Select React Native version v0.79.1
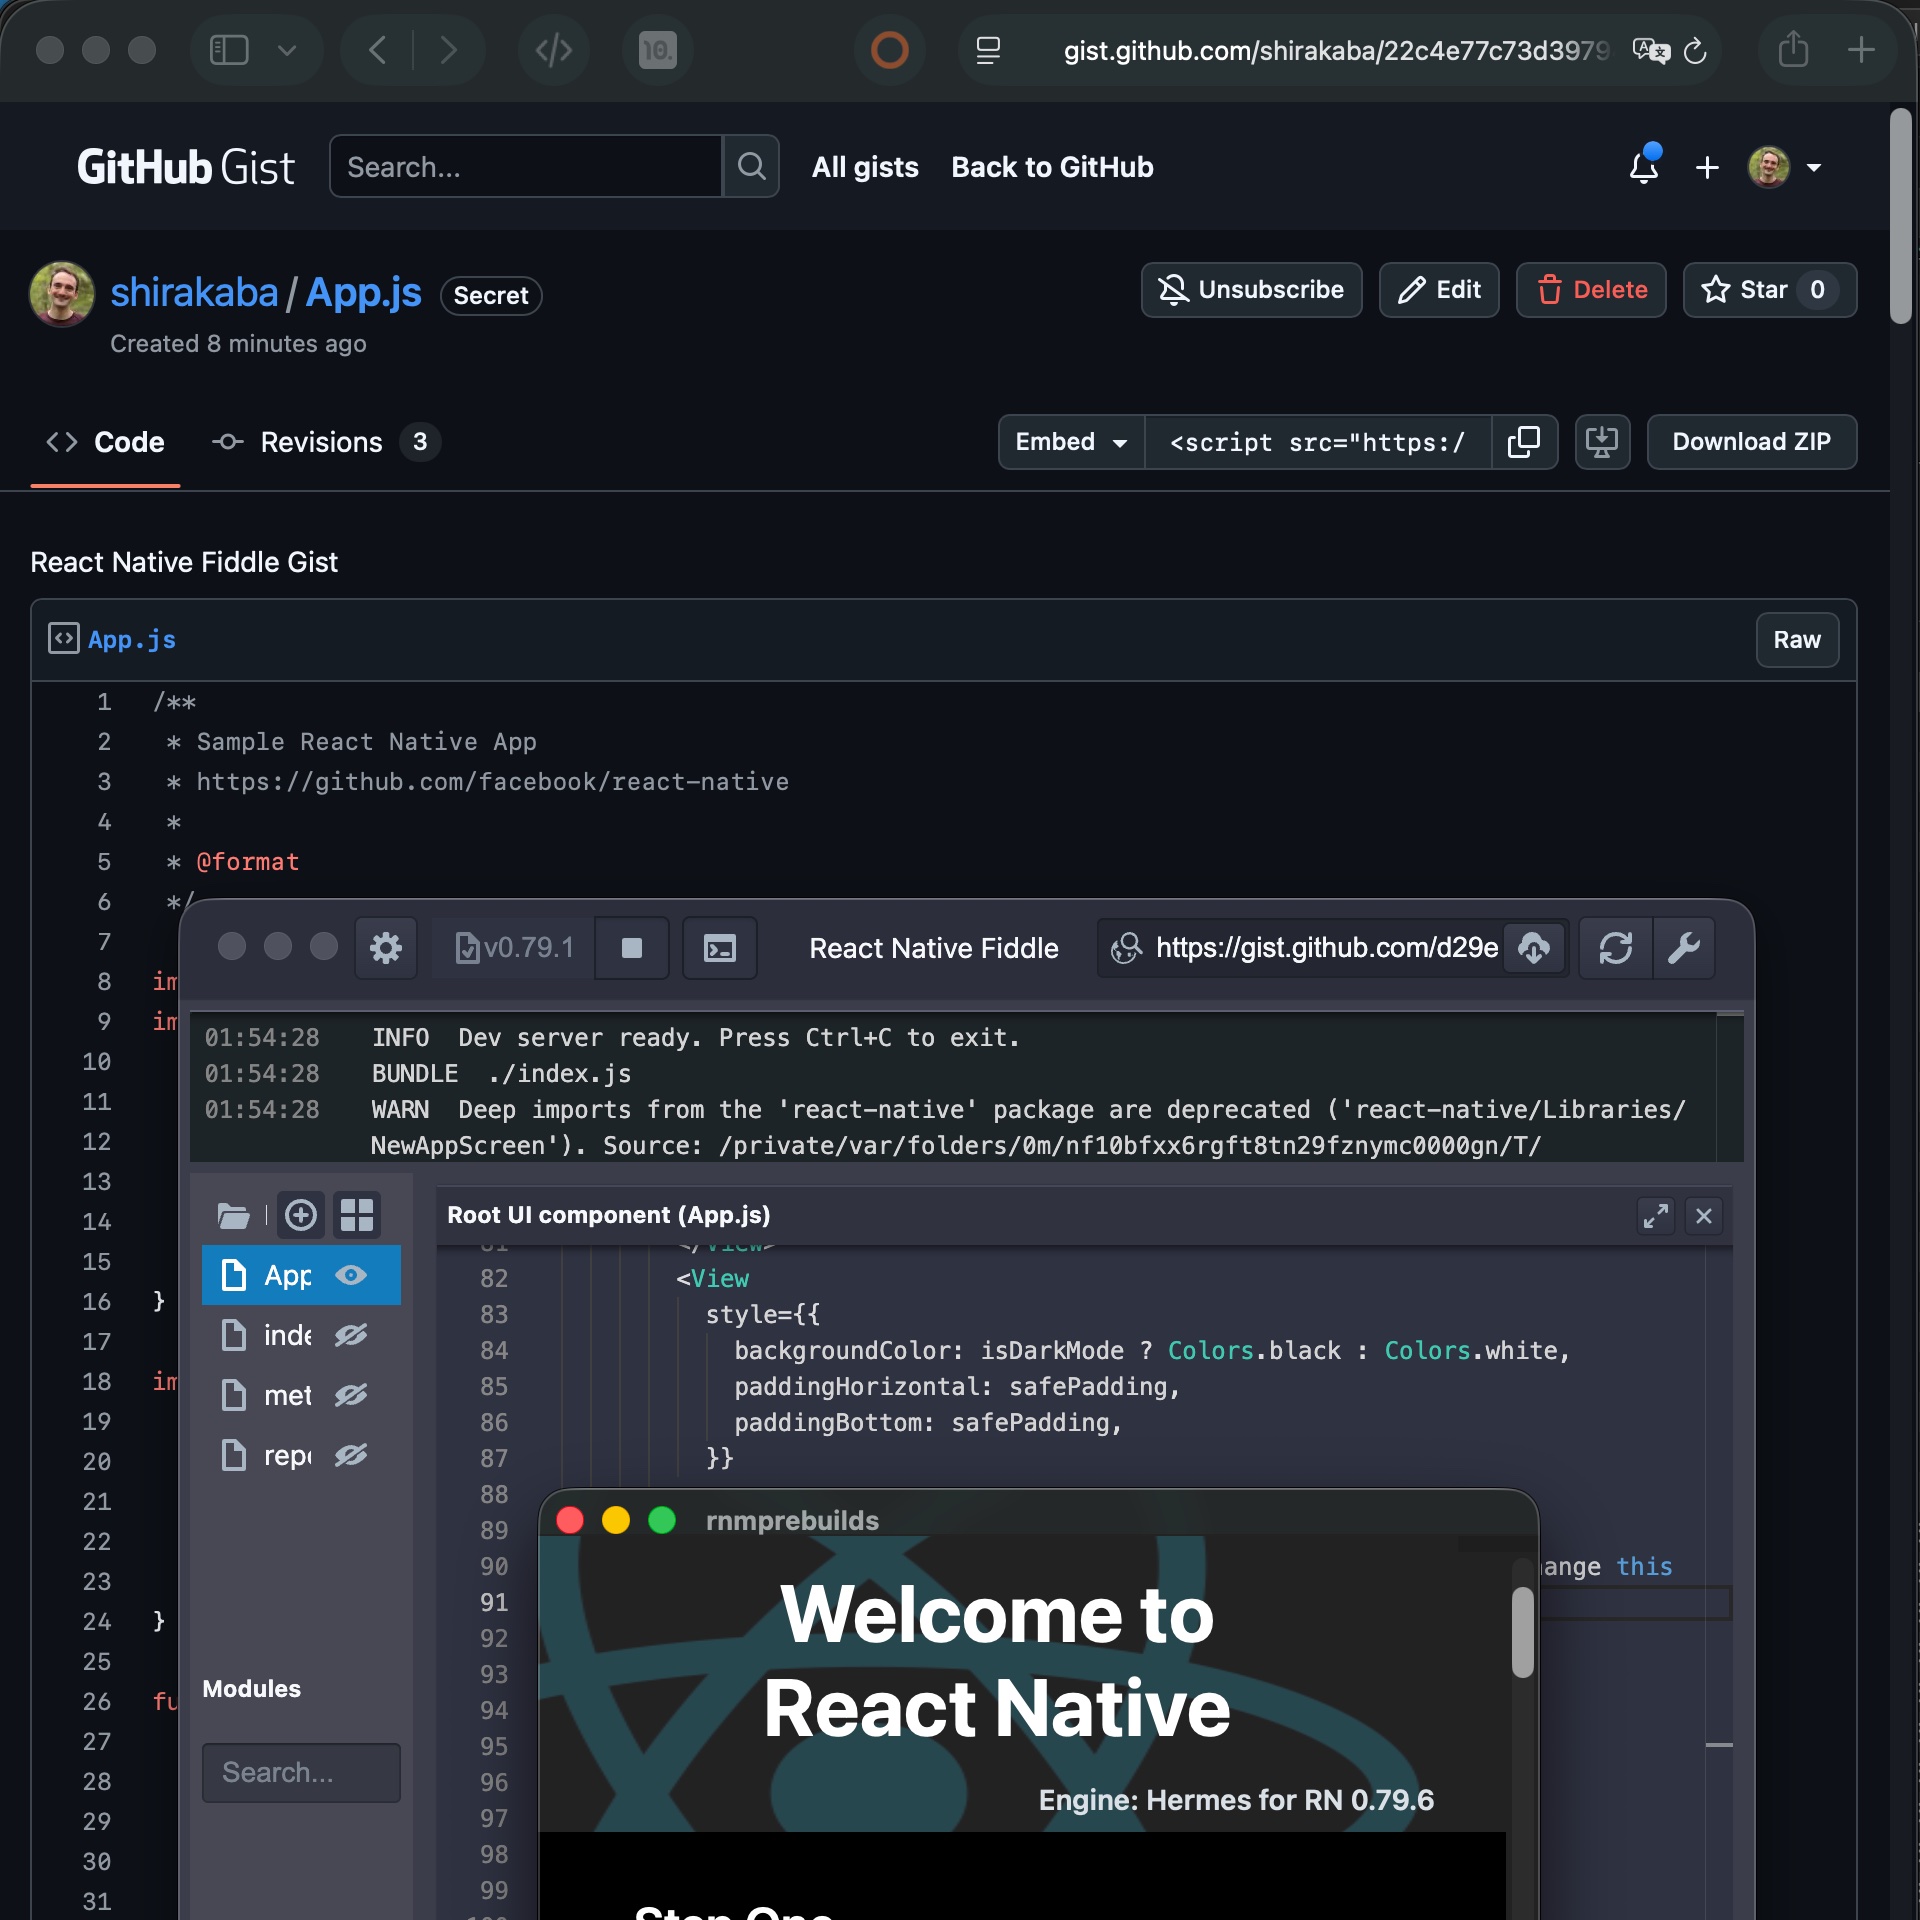Viewport: 1920px width, 1920px height. pyautogui.click(x=514, y=947)
